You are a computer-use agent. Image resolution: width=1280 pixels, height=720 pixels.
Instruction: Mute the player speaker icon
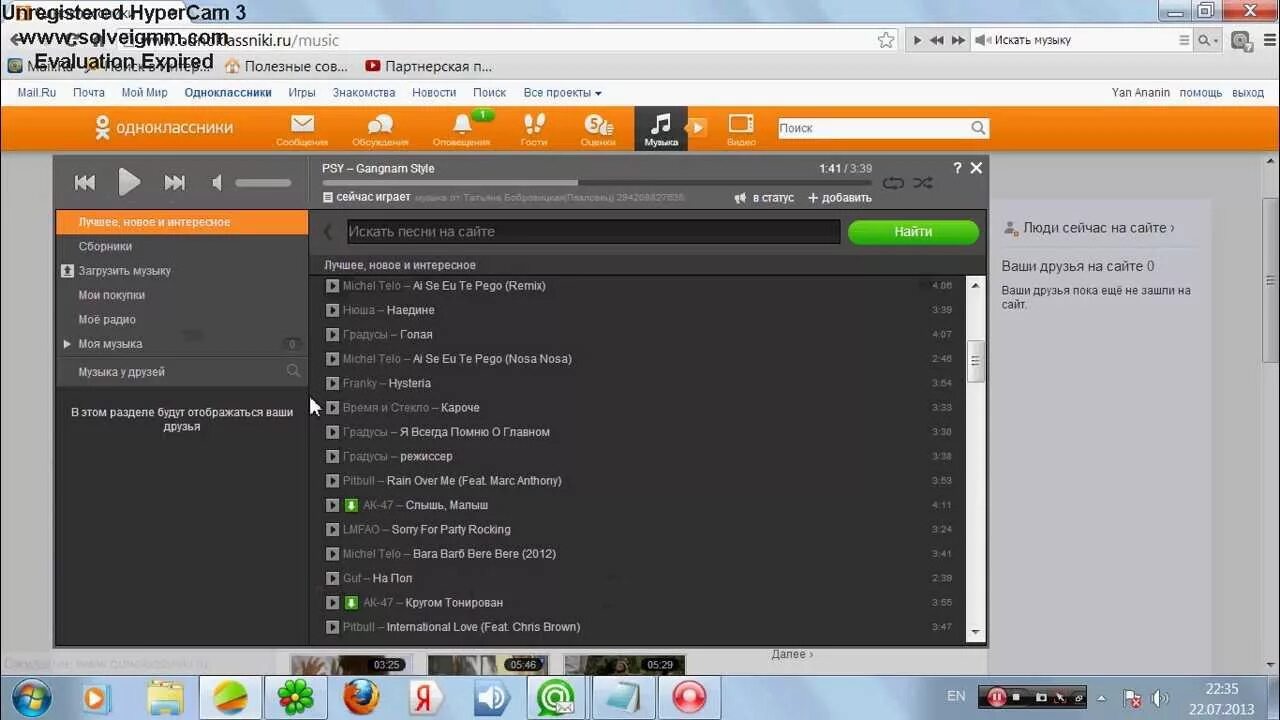[216, 182]
